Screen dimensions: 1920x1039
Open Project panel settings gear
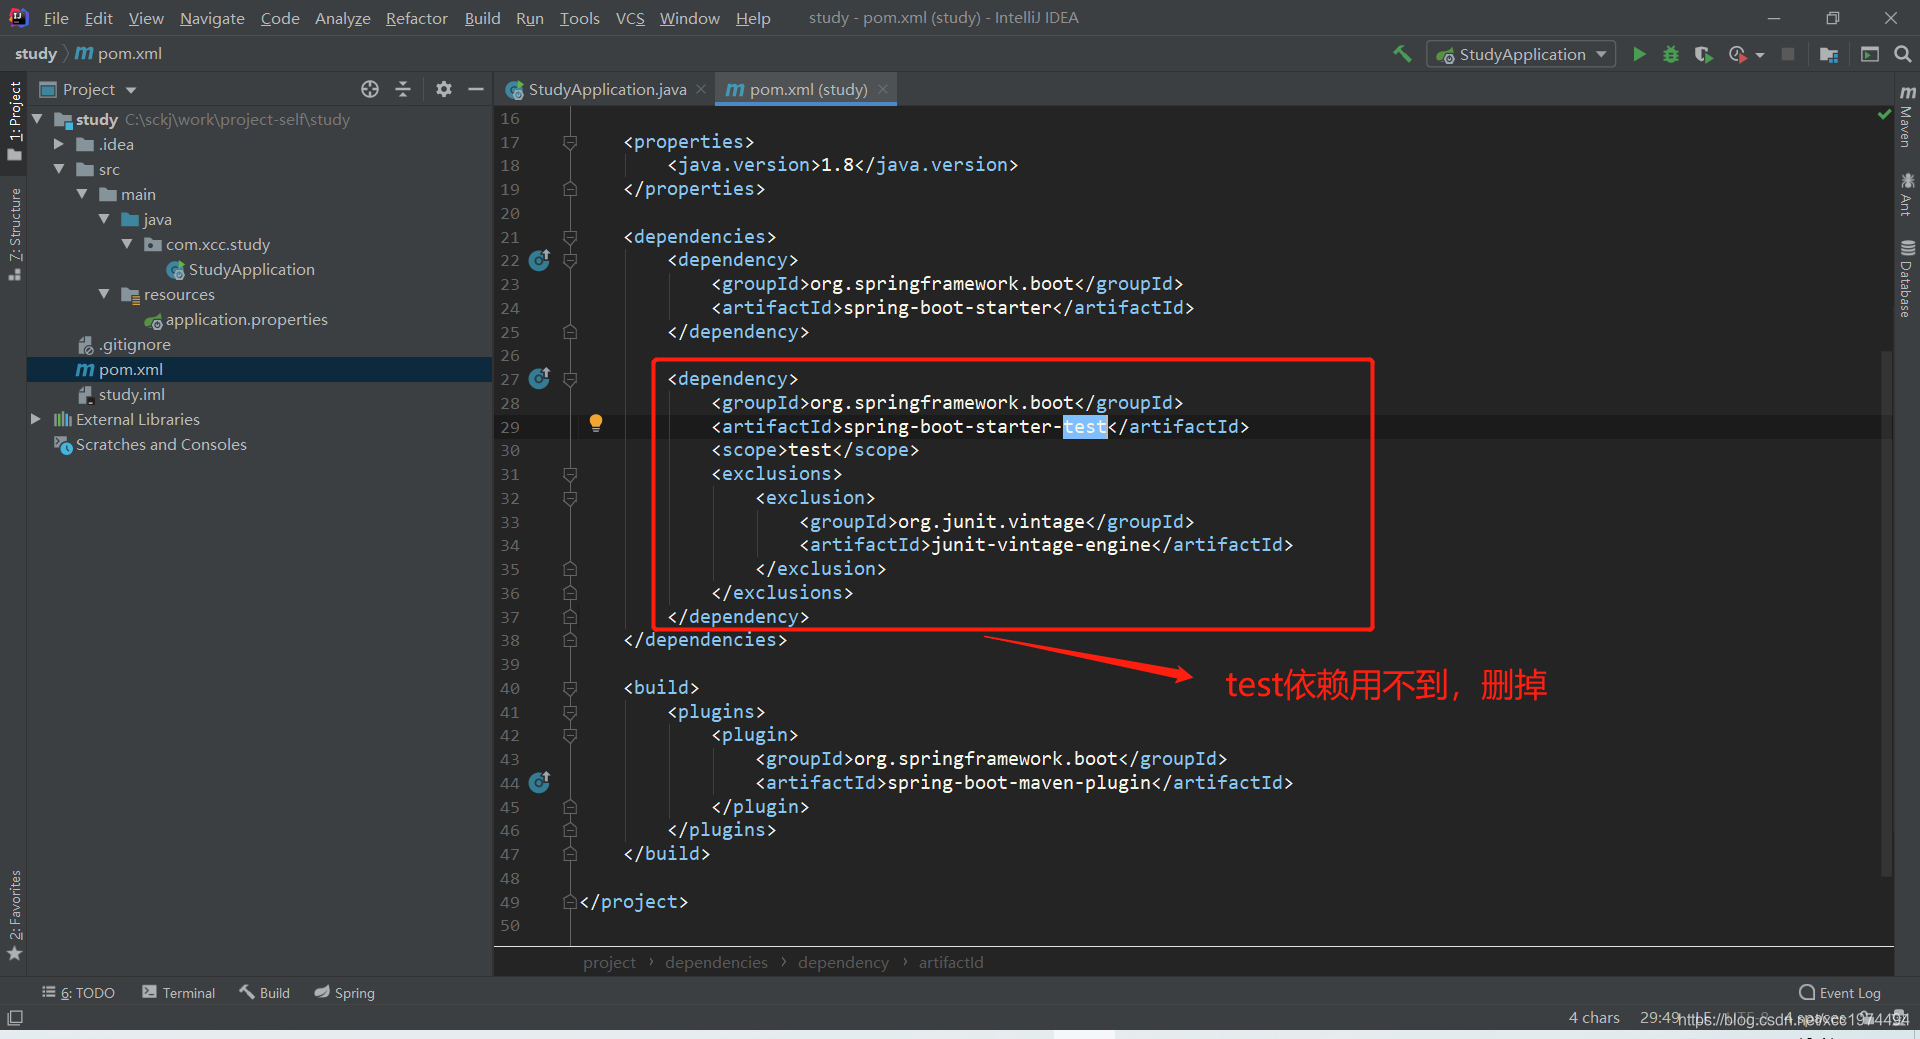[444, 89]
